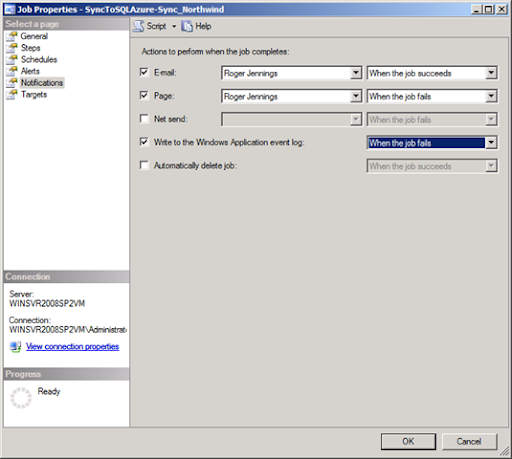The image size is (512, 459).
Task: Click the Cancel button
Action: pyautogui.click(x=469, y=441)
